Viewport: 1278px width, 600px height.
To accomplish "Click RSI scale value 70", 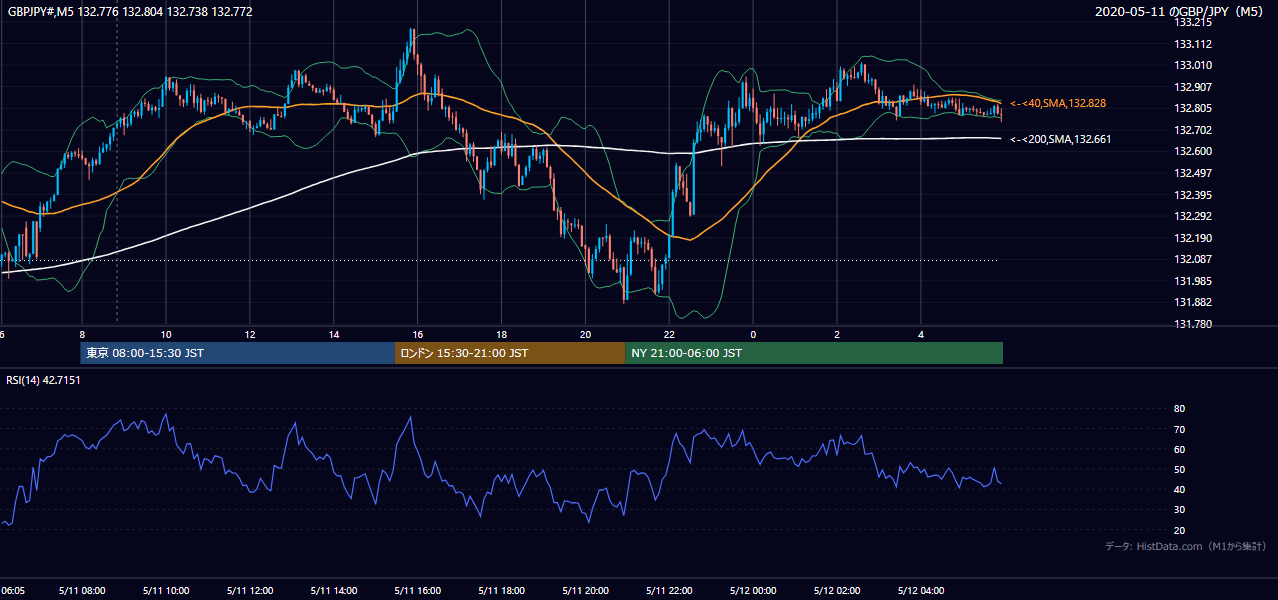I will pos(1179,429).
